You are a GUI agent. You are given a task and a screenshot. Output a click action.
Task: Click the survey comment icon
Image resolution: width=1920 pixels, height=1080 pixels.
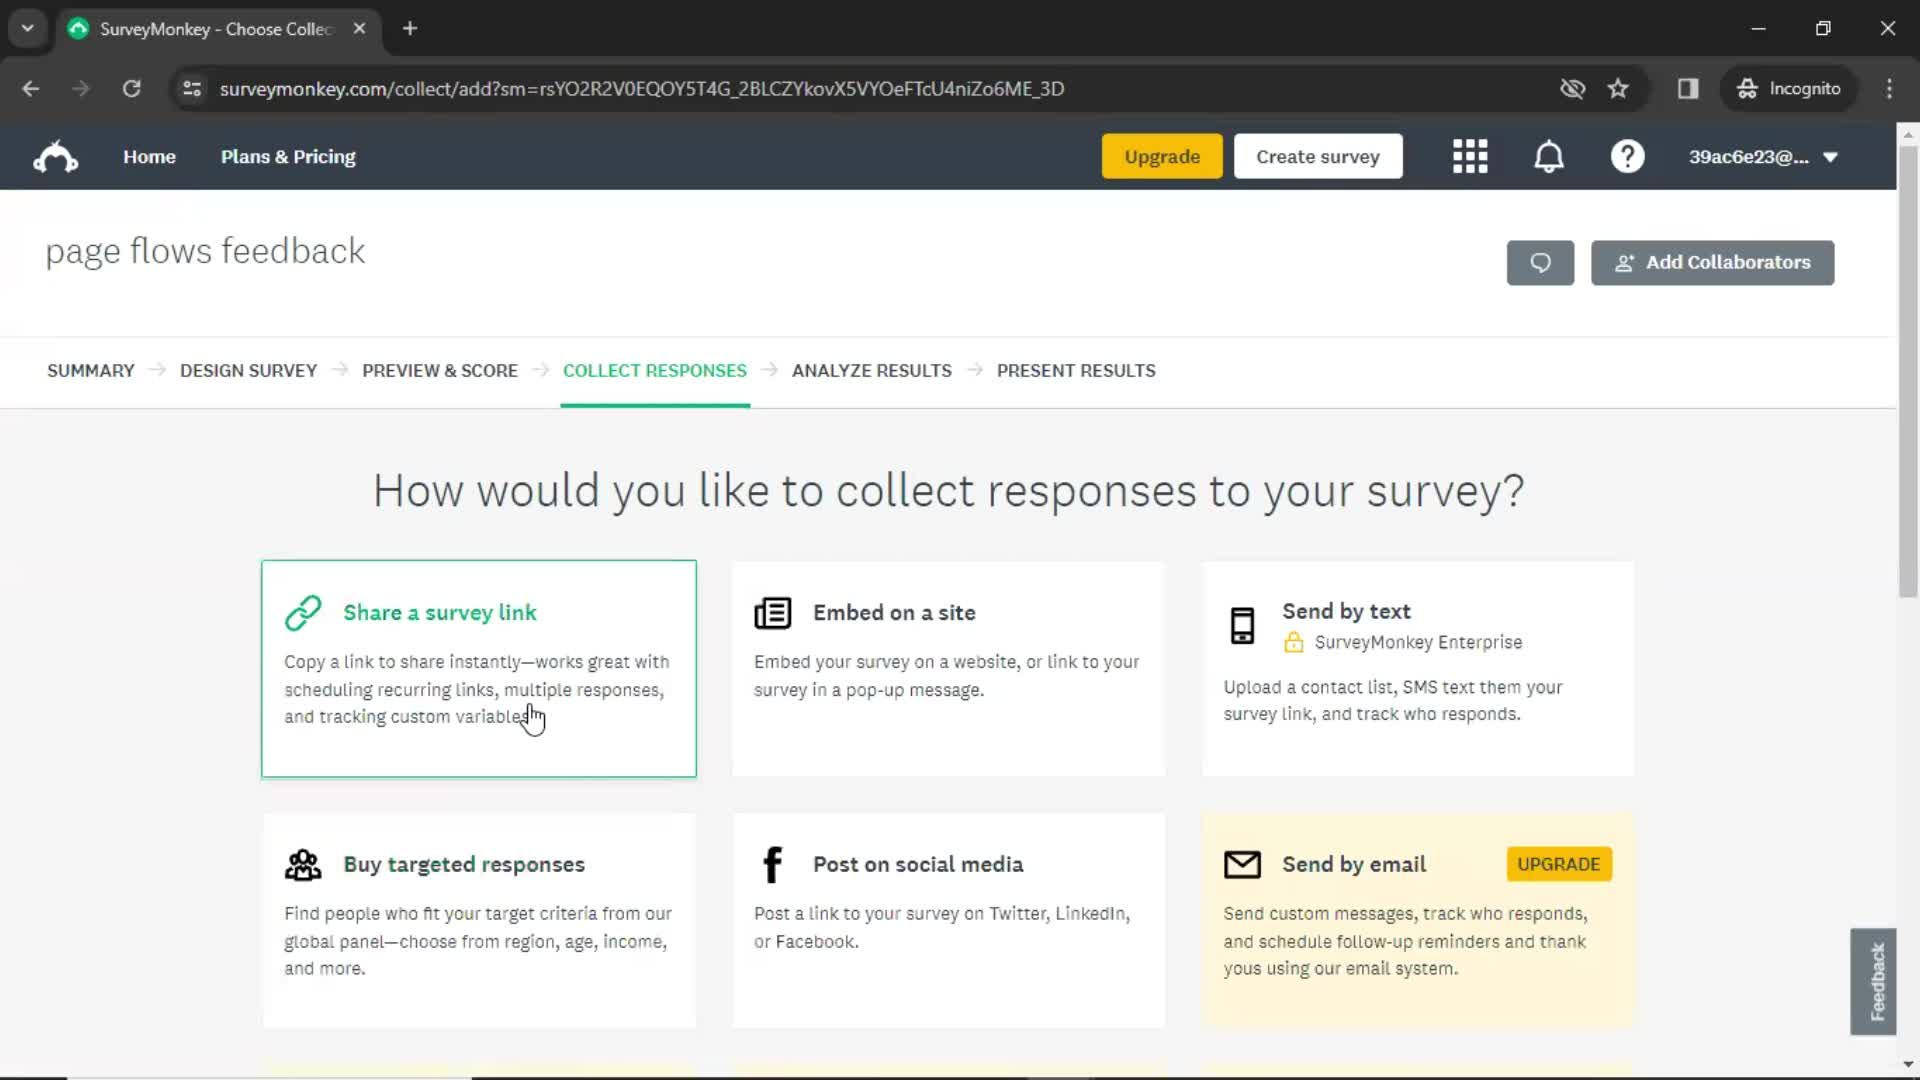point(1540,261)
